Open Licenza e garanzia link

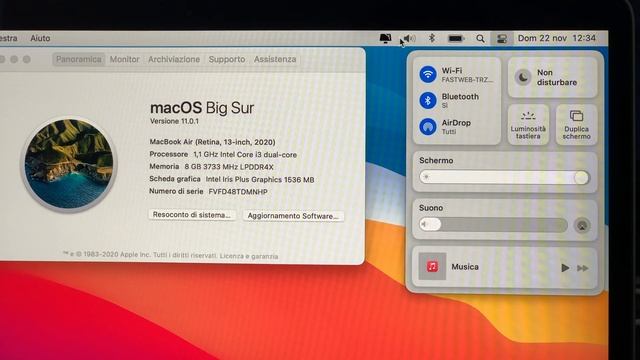(249, 256)
